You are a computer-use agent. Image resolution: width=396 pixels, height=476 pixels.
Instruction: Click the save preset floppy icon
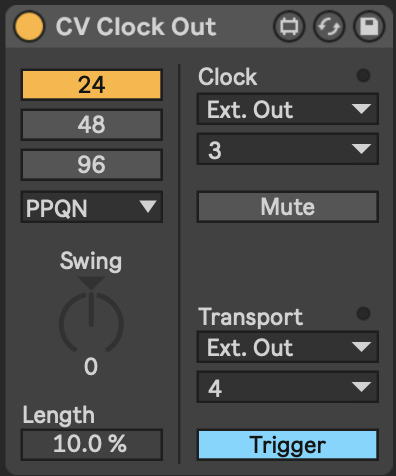click(x=369, y=26)
